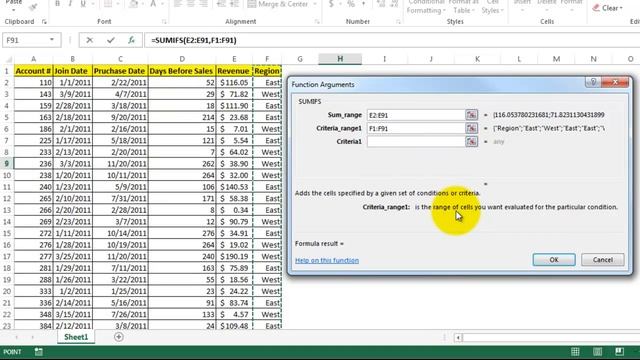Toggle Bold formatting in ribbon
The height and width of the screenshot is (360, 640).
pyautogui.click(x=57, y=4)
